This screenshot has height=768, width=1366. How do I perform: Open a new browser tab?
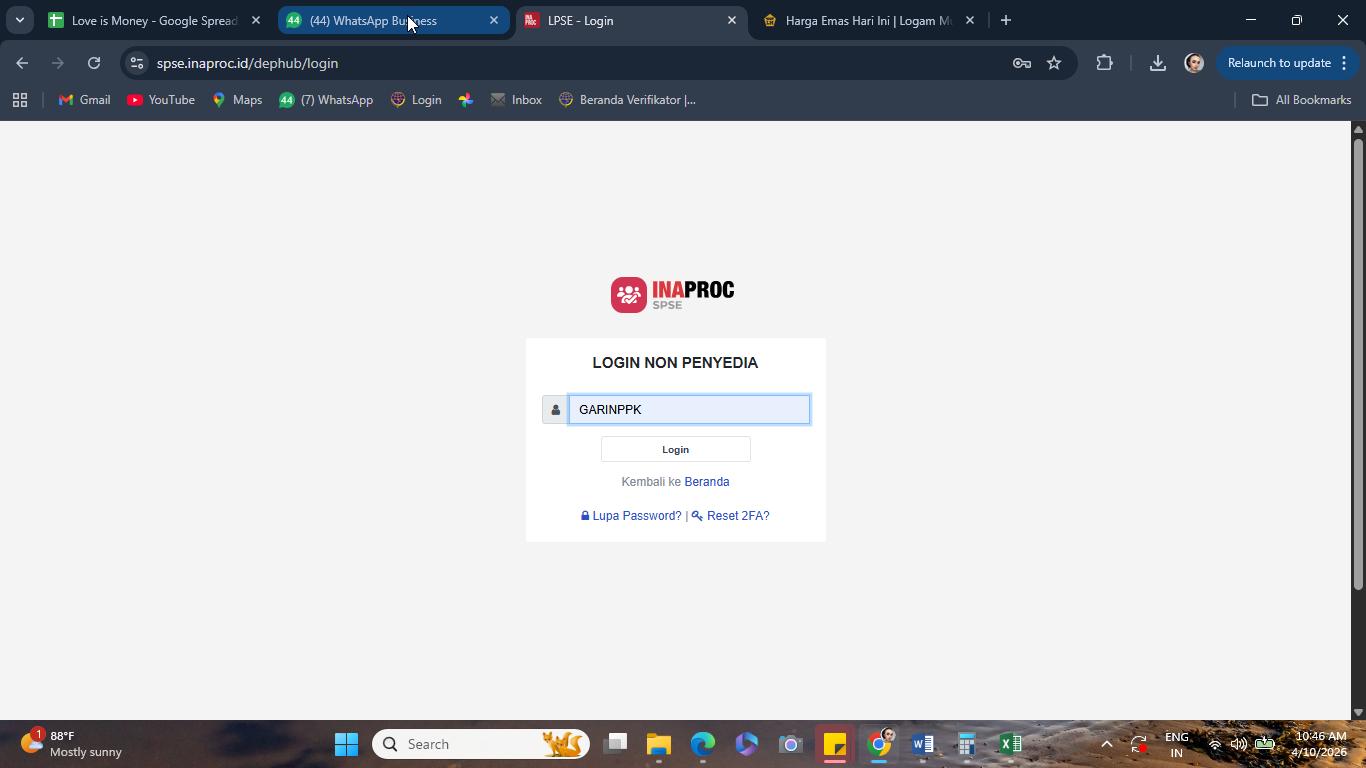[1006, 20]
